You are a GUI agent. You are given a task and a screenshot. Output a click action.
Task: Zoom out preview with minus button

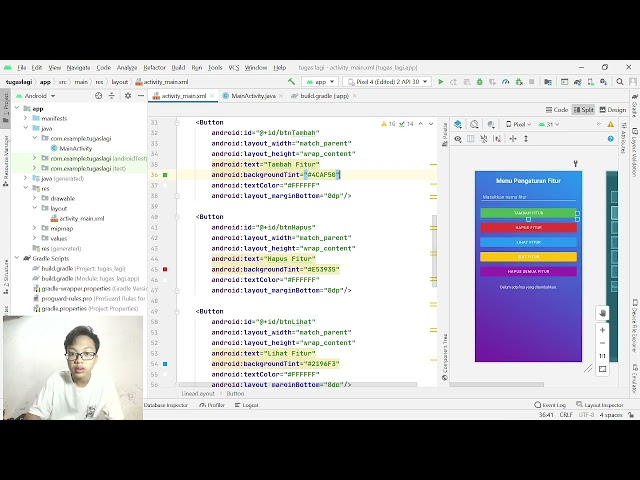[x=602, y=343]
